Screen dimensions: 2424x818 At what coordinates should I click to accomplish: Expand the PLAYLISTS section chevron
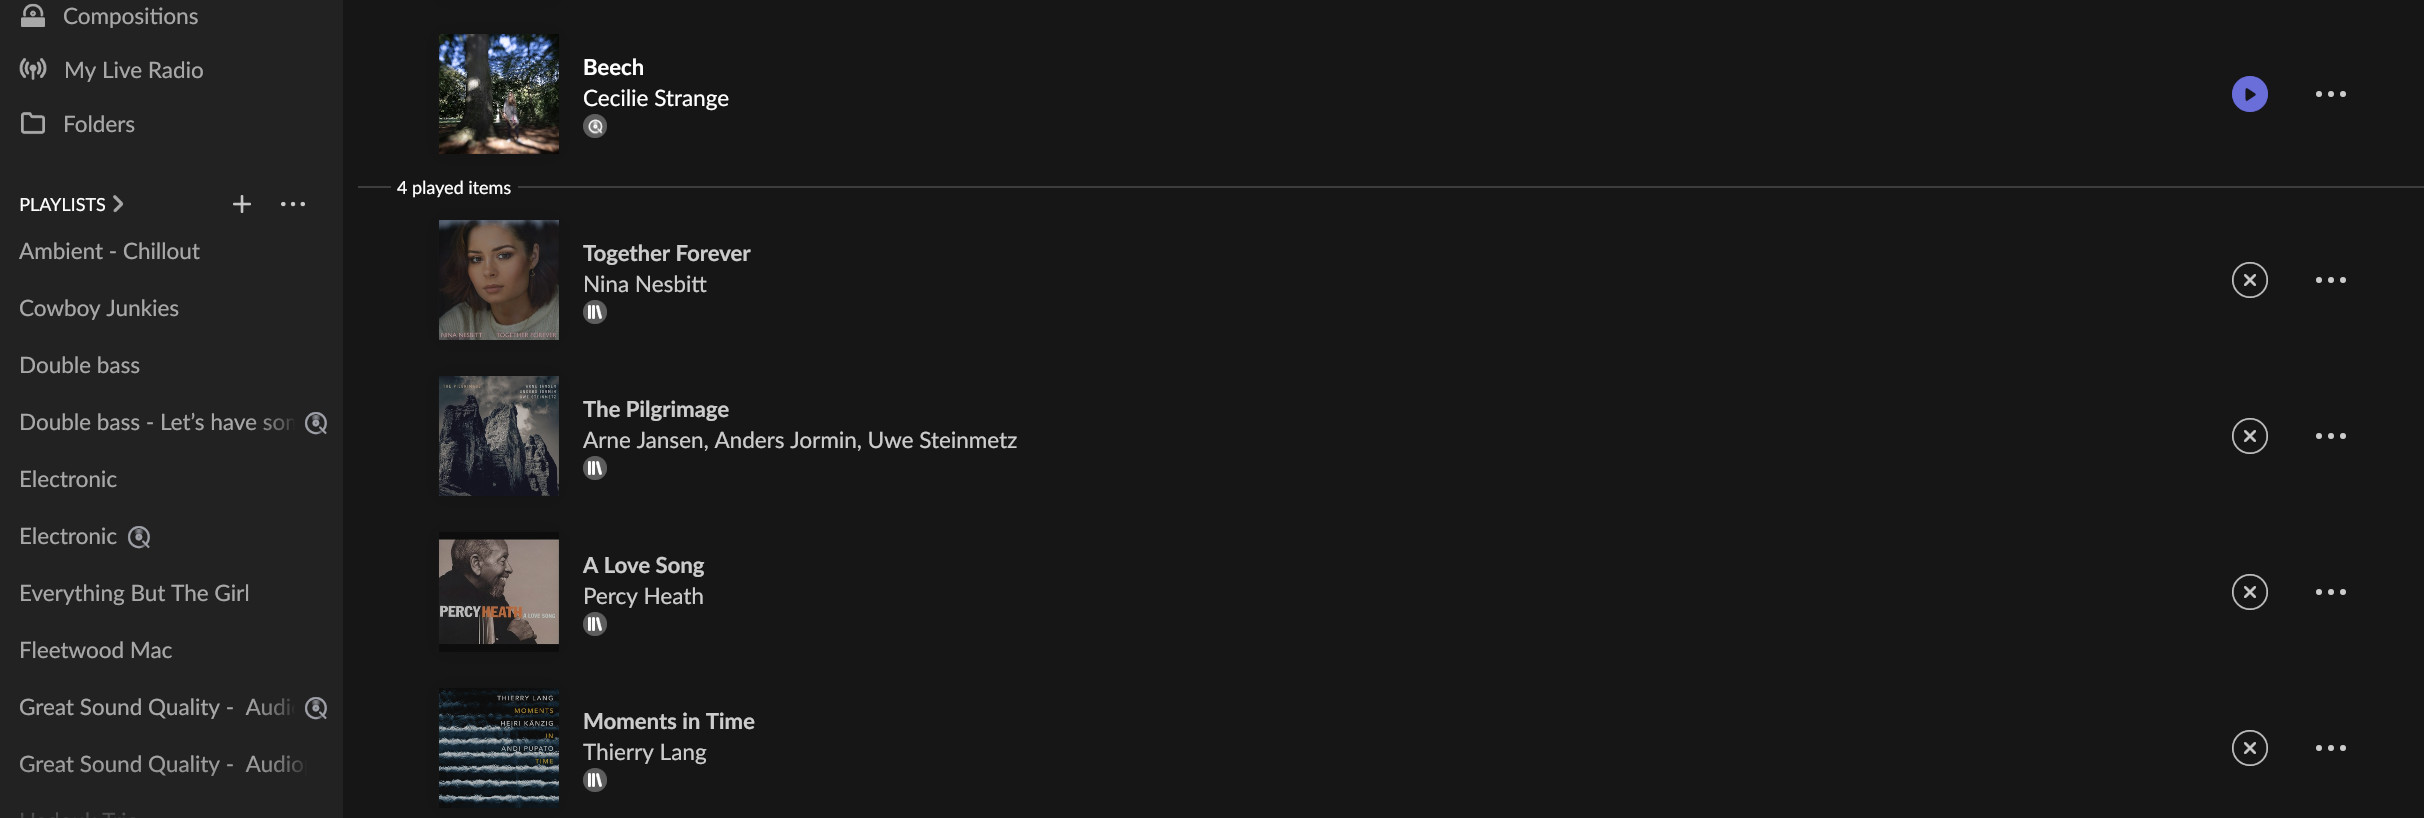(x=118, y=204)
